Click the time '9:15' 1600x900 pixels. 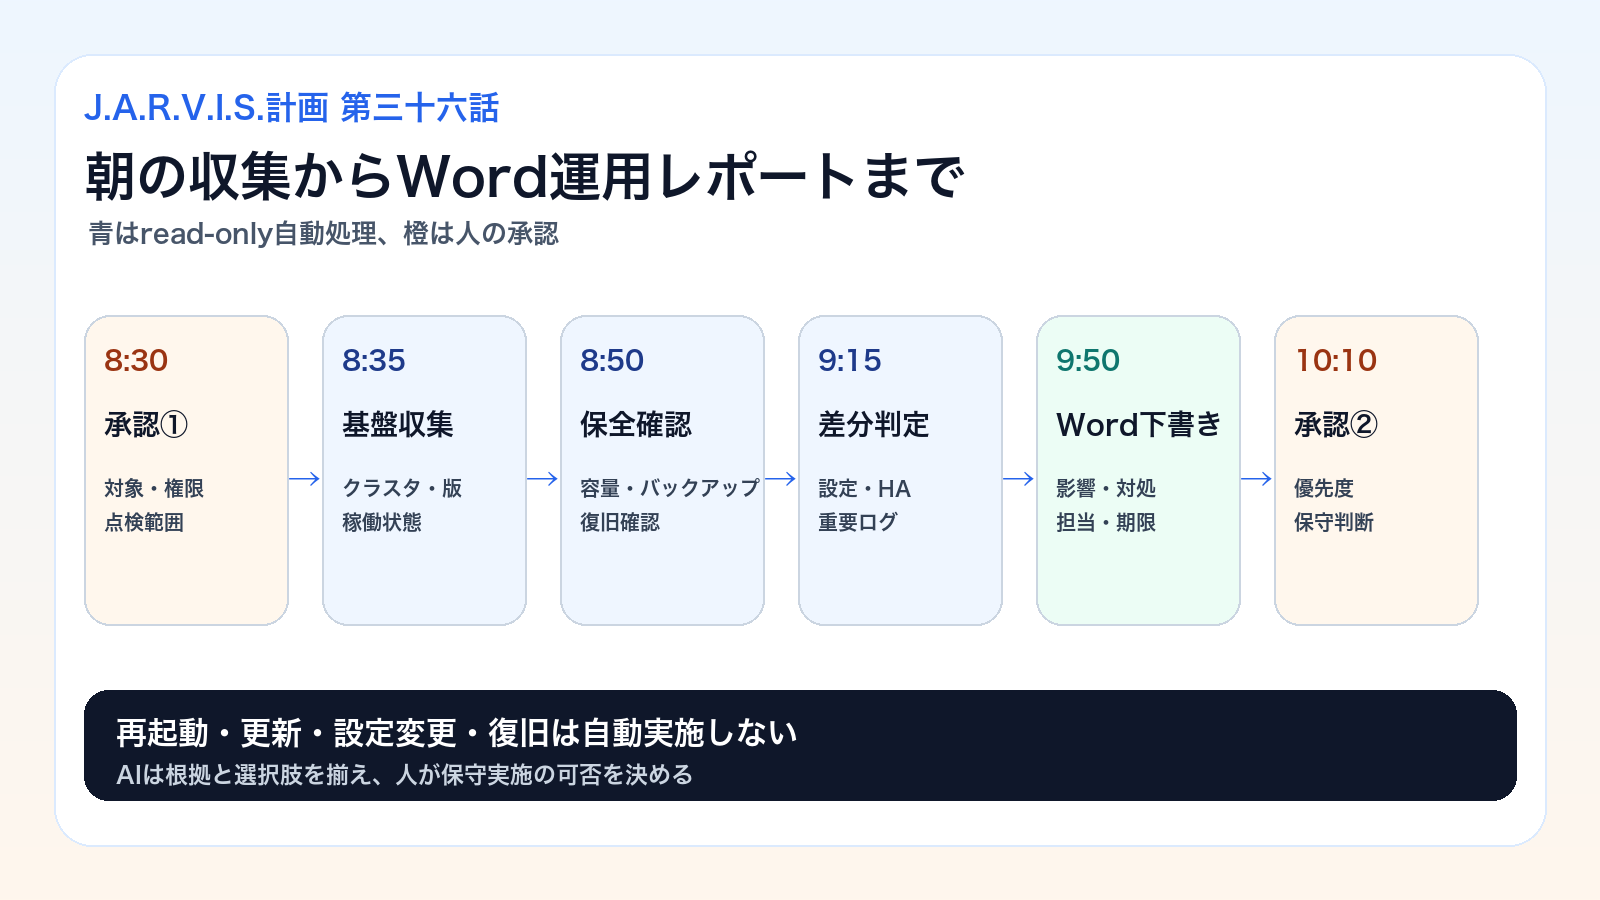[850, 360]
